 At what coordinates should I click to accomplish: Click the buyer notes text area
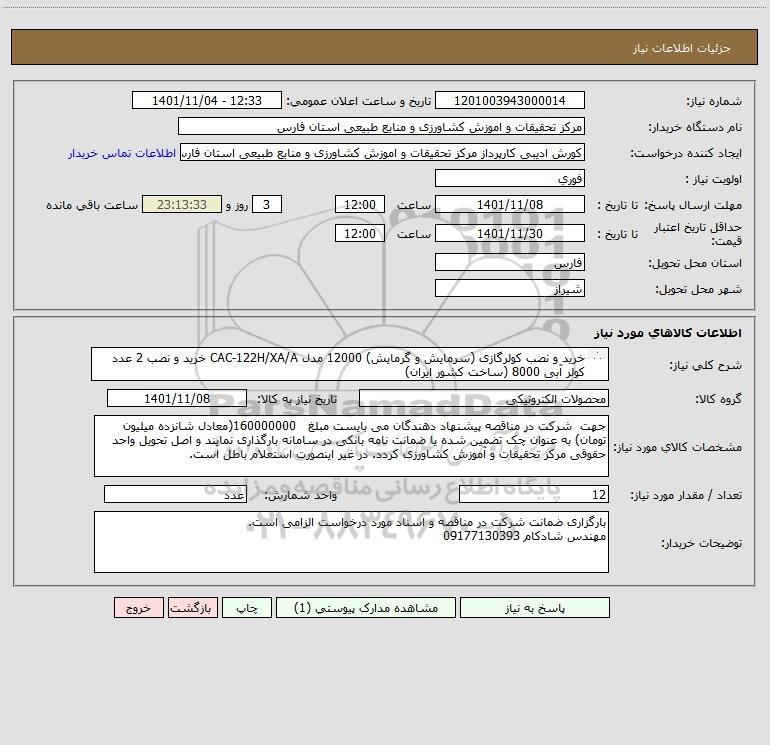[x=351, y=542]
